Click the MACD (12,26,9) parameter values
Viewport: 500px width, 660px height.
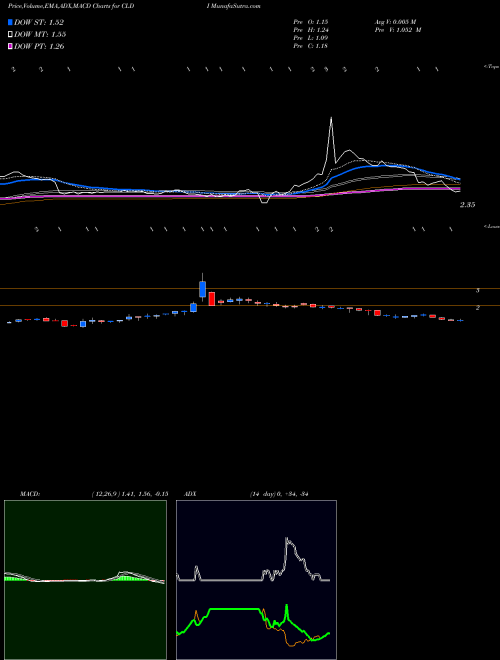point(130,494)
